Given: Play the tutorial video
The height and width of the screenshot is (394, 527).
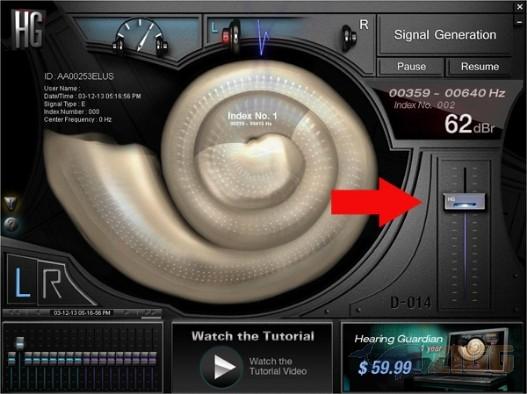Looking at the screenshot, I should (x=221, y=367).
